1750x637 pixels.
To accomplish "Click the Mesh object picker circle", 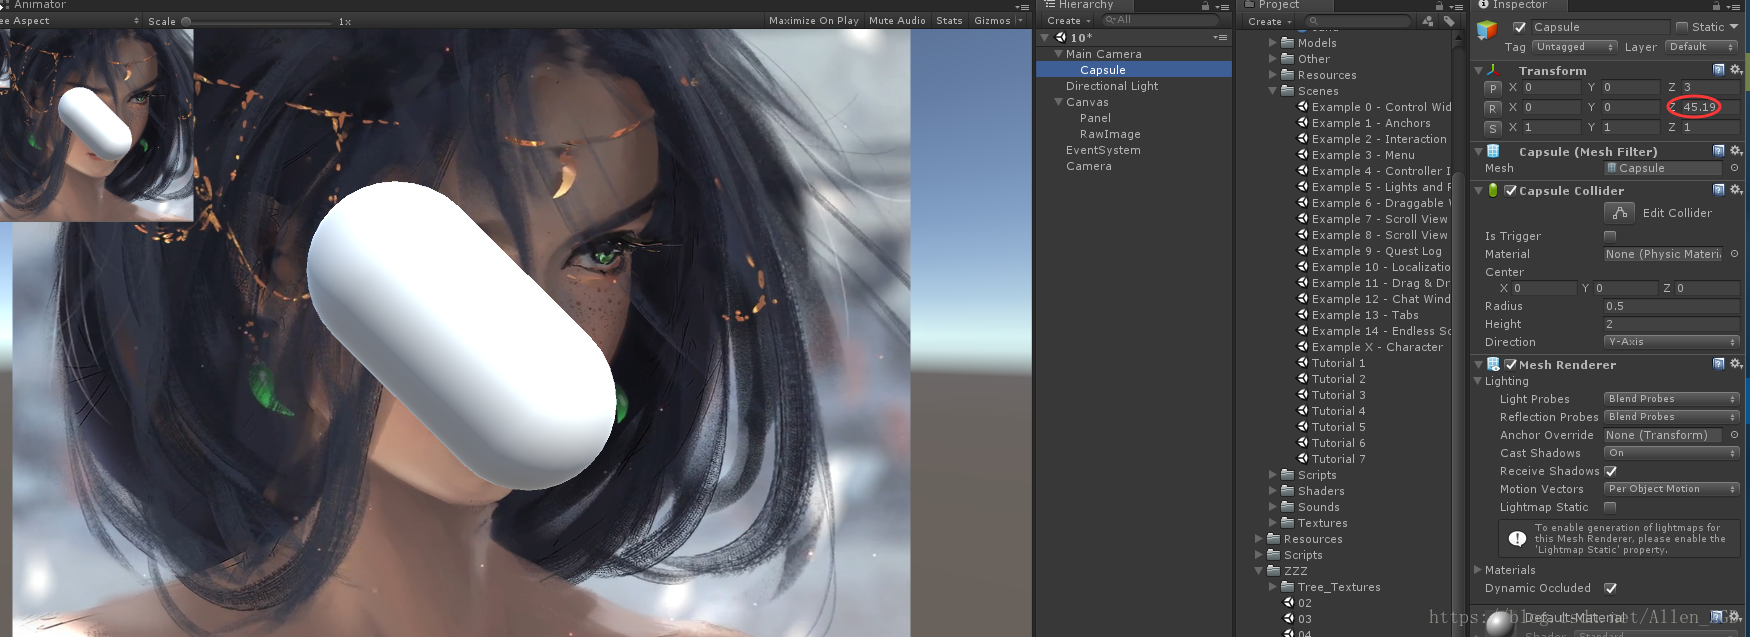I will coord(1735,168).
